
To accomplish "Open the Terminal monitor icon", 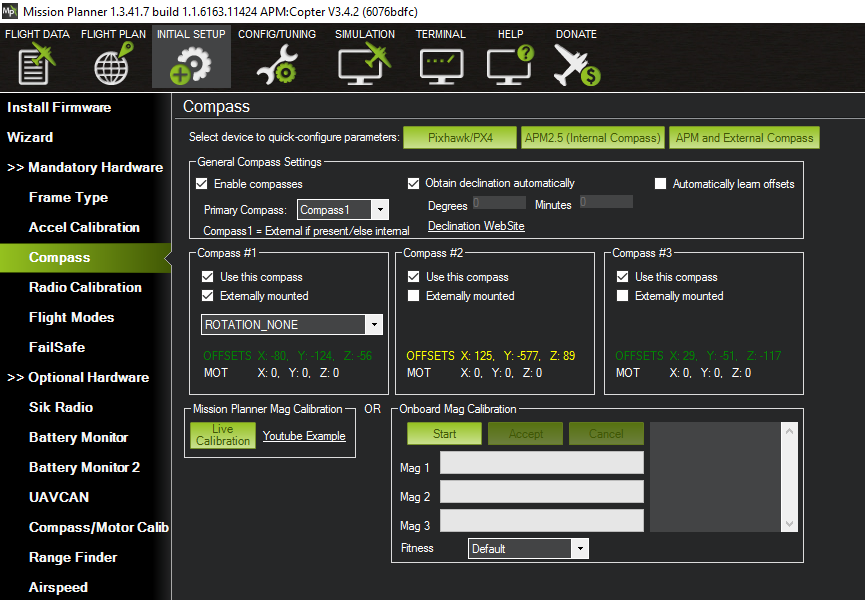I will 441,66.
